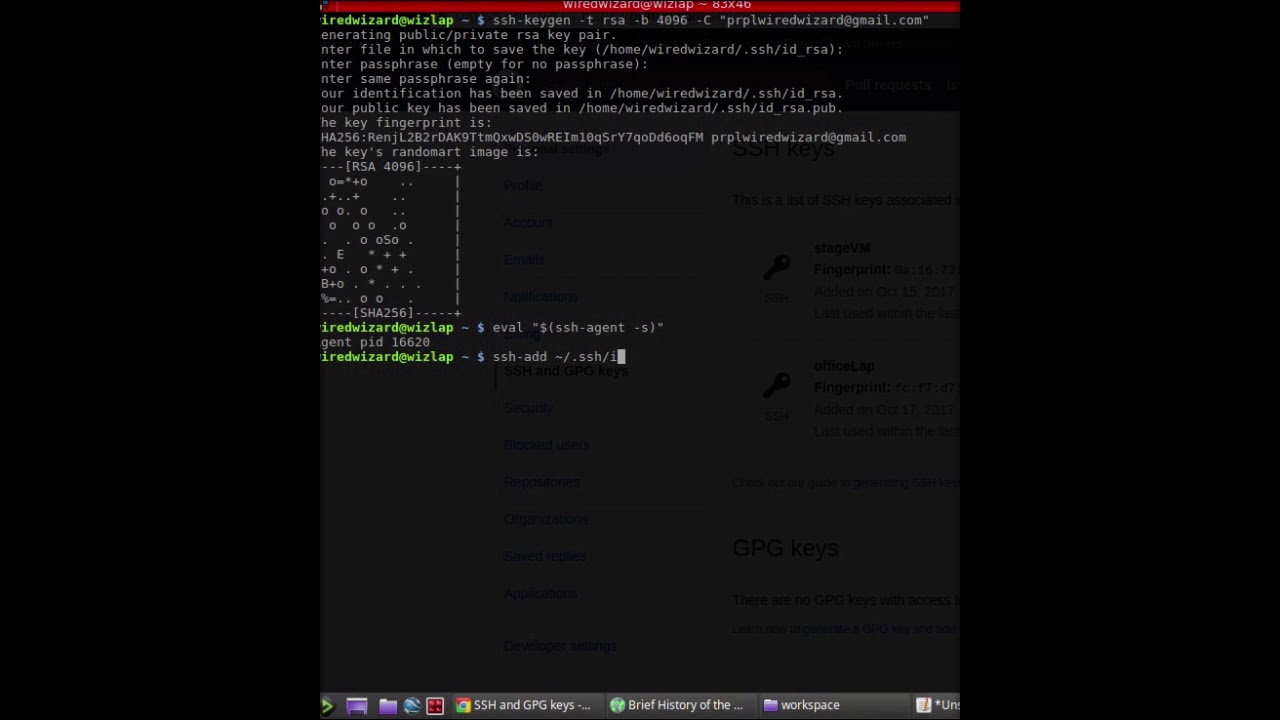Select SSH and GPG keys in GitHub sidebar
Image resolution: width=1280 pixels, height=720 pixels.
pyautogui.click(x=566, y=371)
